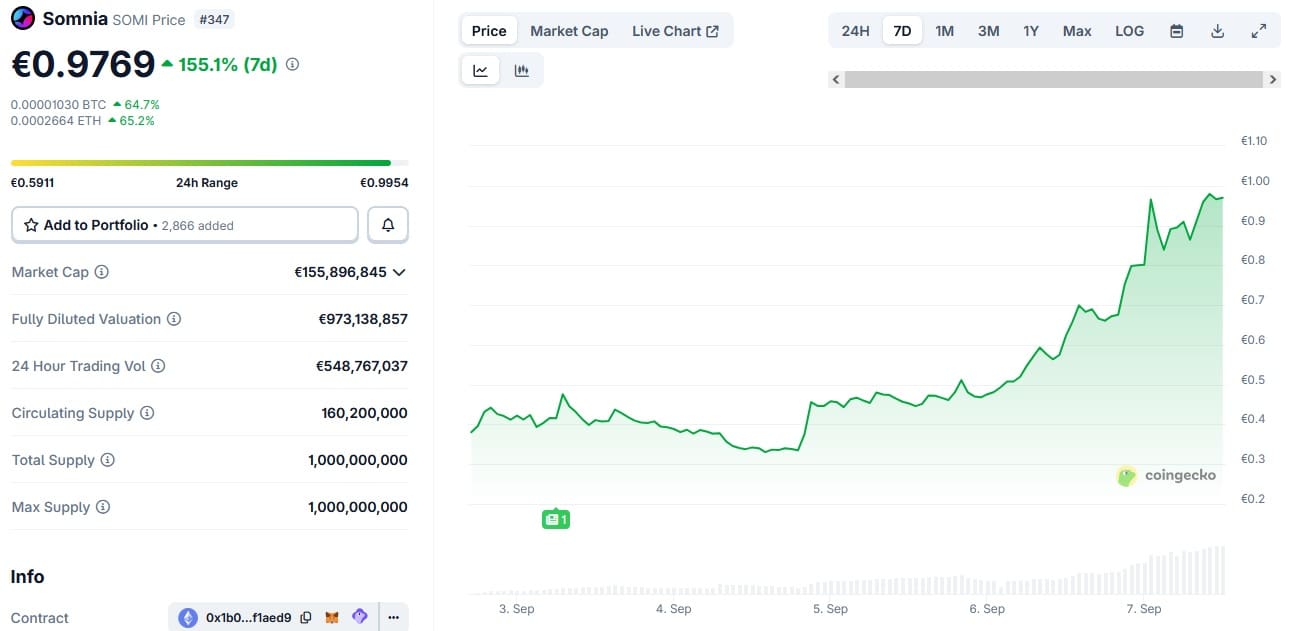The image size is (1299, 631).
Task: Click info icon next to 155.1% (7d)
Action: (x=292, y=64)
